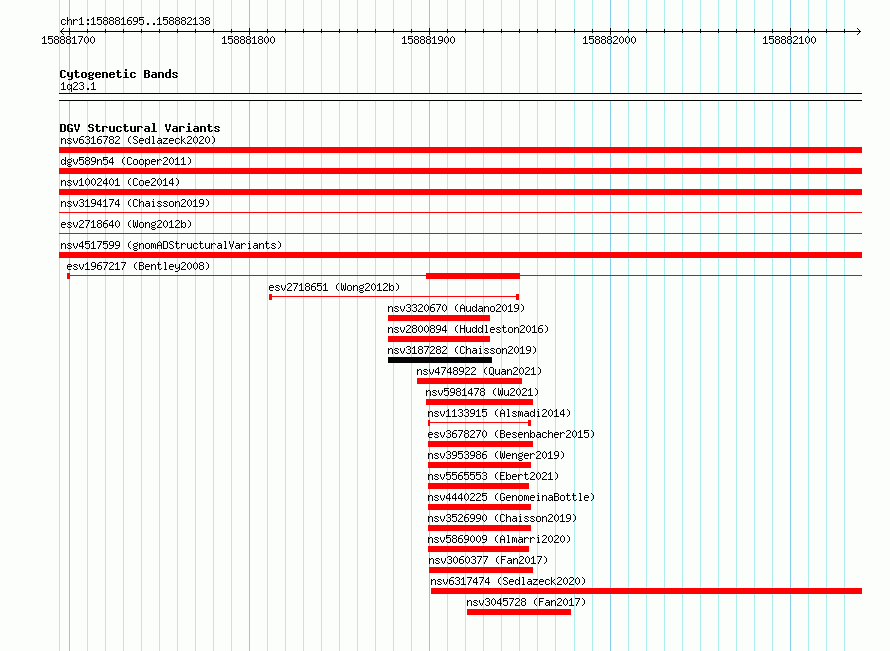This screenshot has width=890, height=651.
Task: Click nsv3194174 (Chaisson2019) label
Action: [x=135, y=203]
